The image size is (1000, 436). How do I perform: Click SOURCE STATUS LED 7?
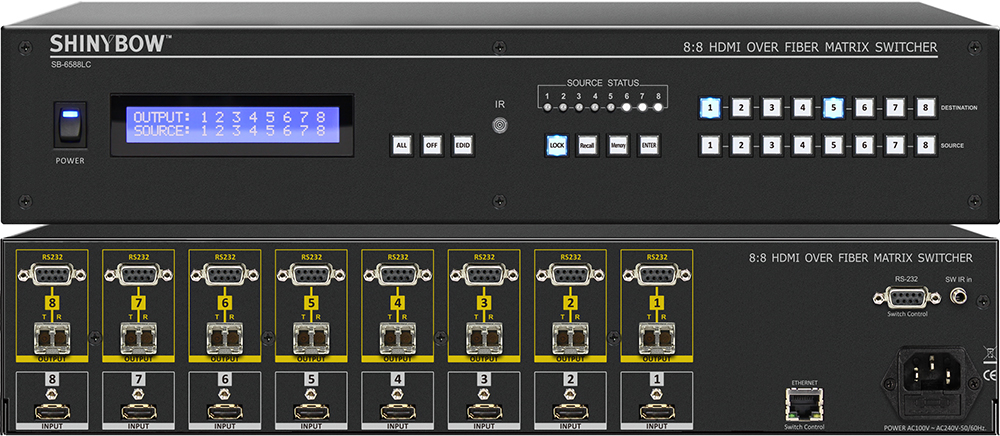coord(642,108)
